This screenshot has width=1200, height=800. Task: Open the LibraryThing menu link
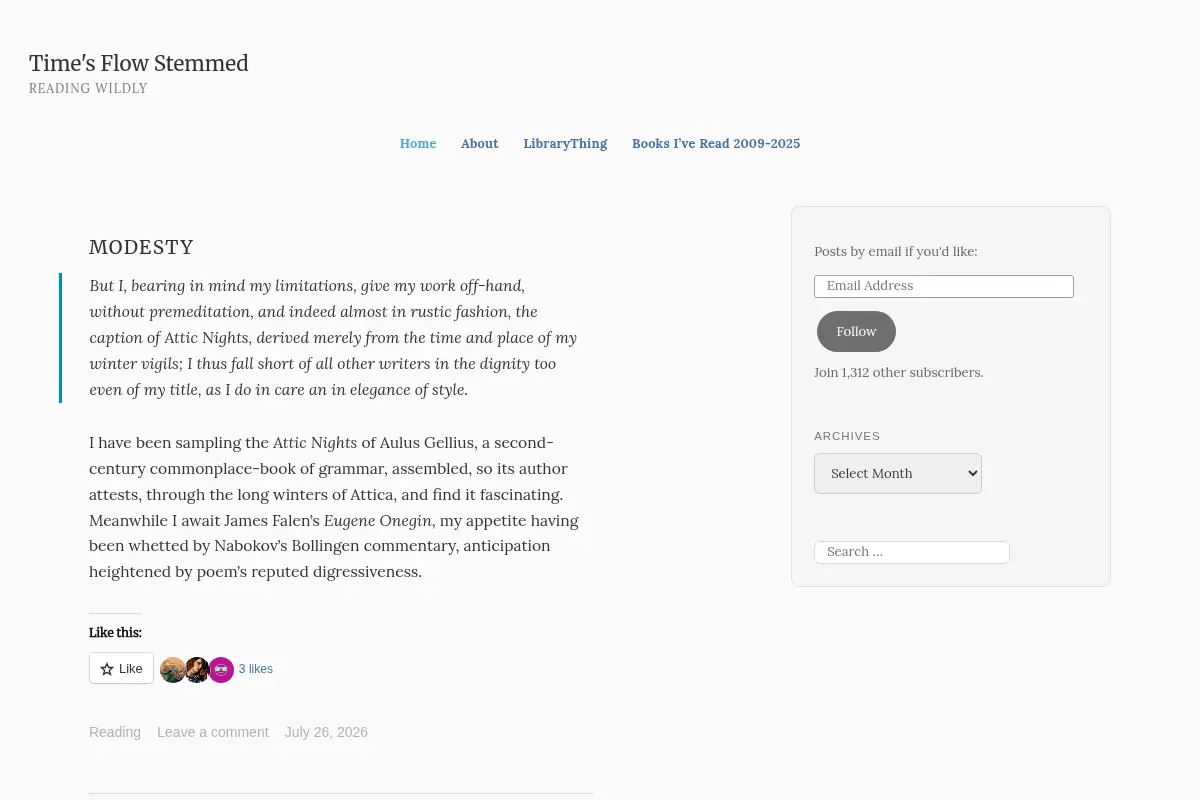pos(565,143)
